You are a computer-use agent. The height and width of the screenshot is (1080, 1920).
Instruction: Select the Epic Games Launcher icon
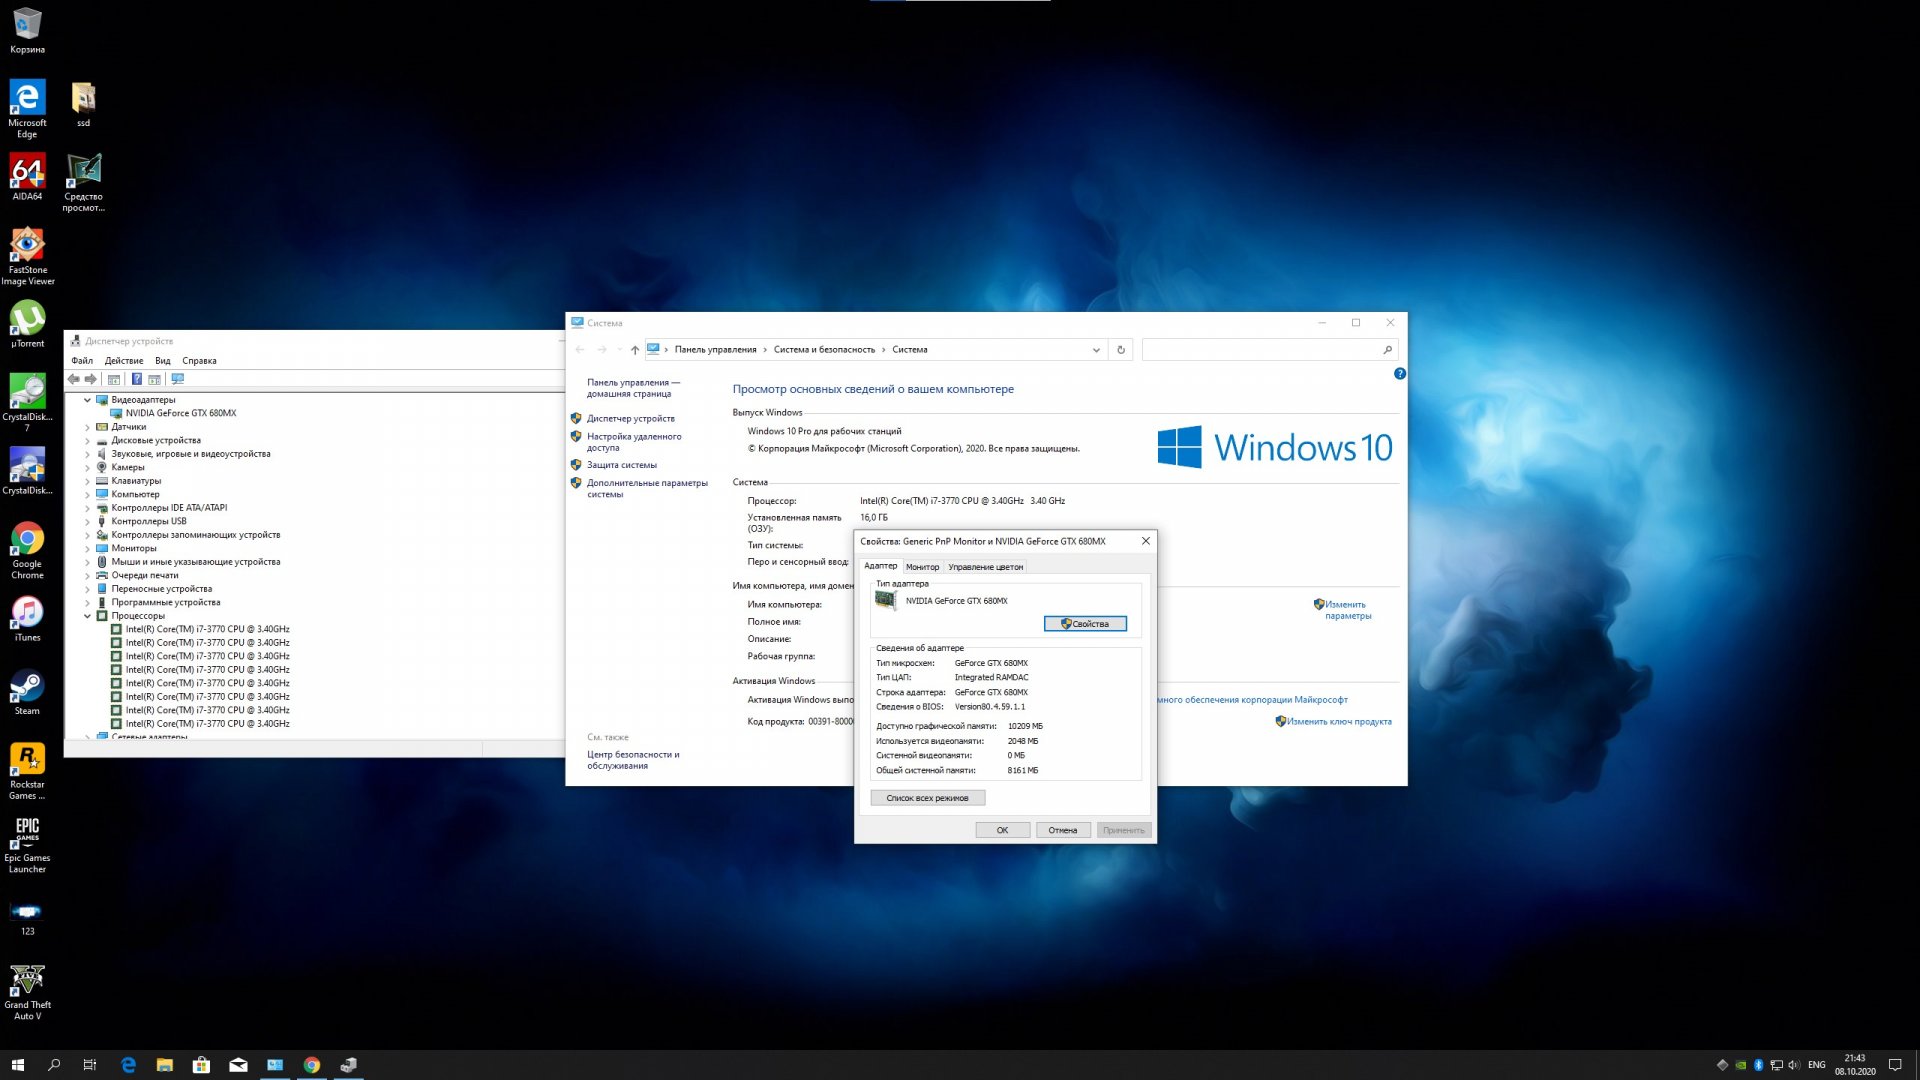tap(27, 845)
